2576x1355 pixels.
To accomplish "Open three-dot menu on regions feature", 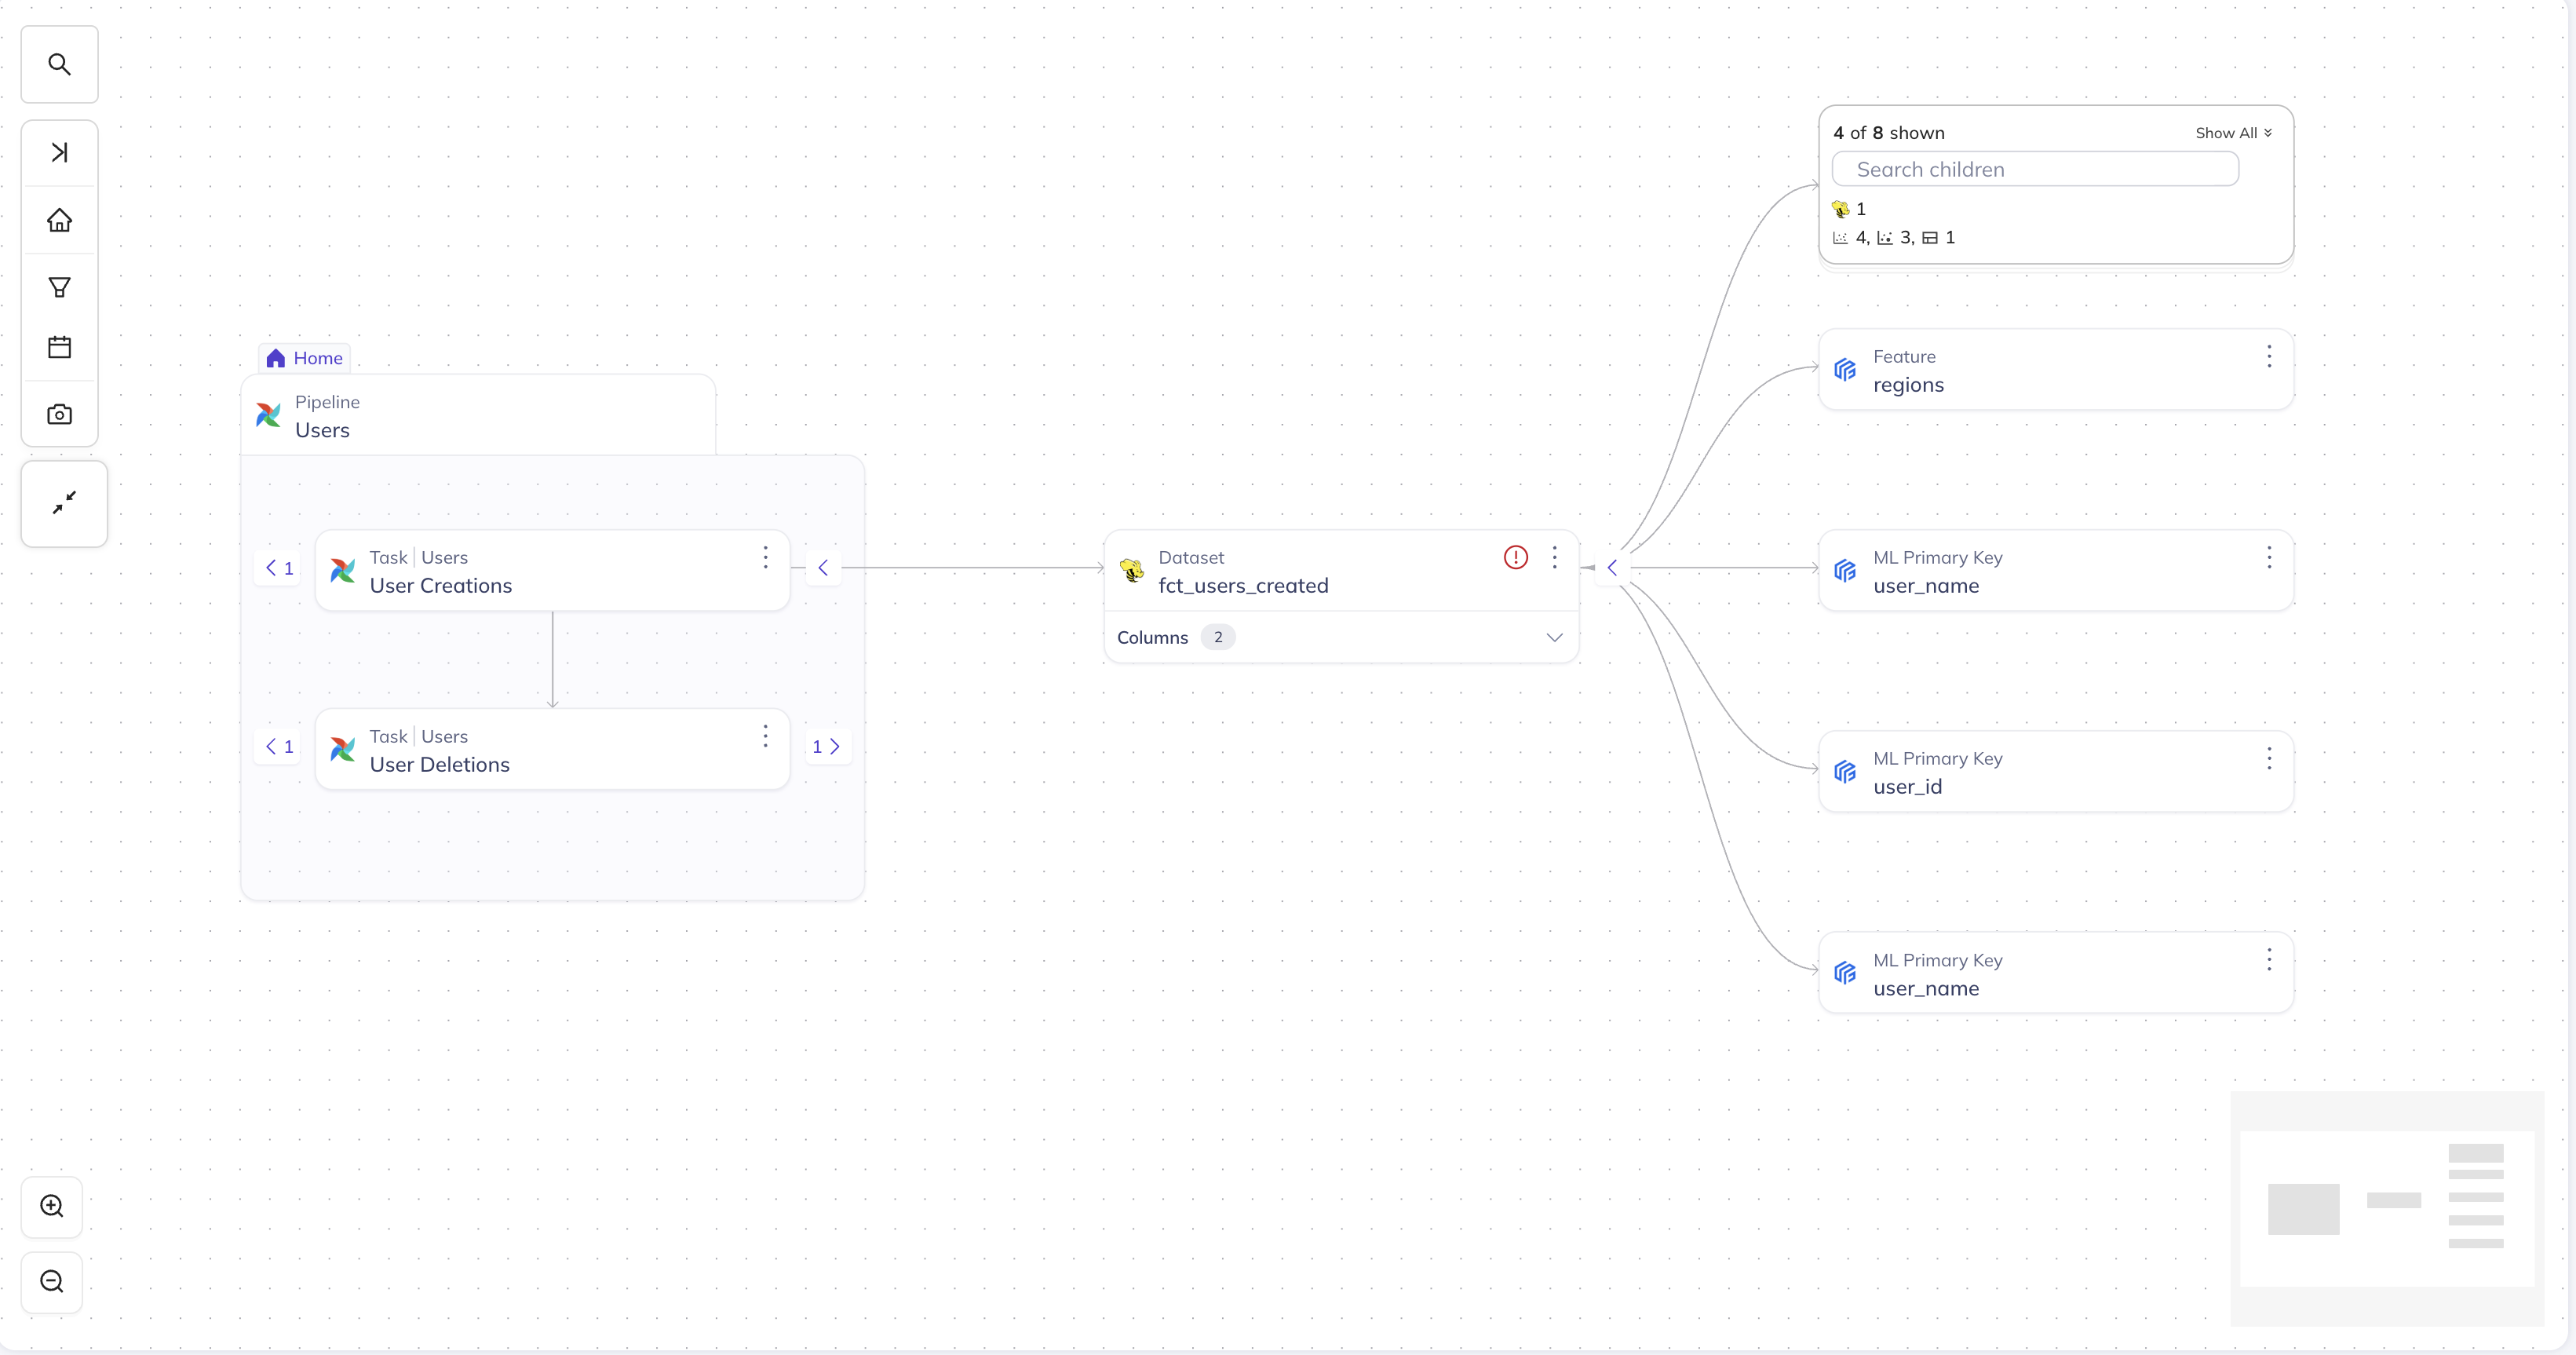I will click(x=2268, y=357).
